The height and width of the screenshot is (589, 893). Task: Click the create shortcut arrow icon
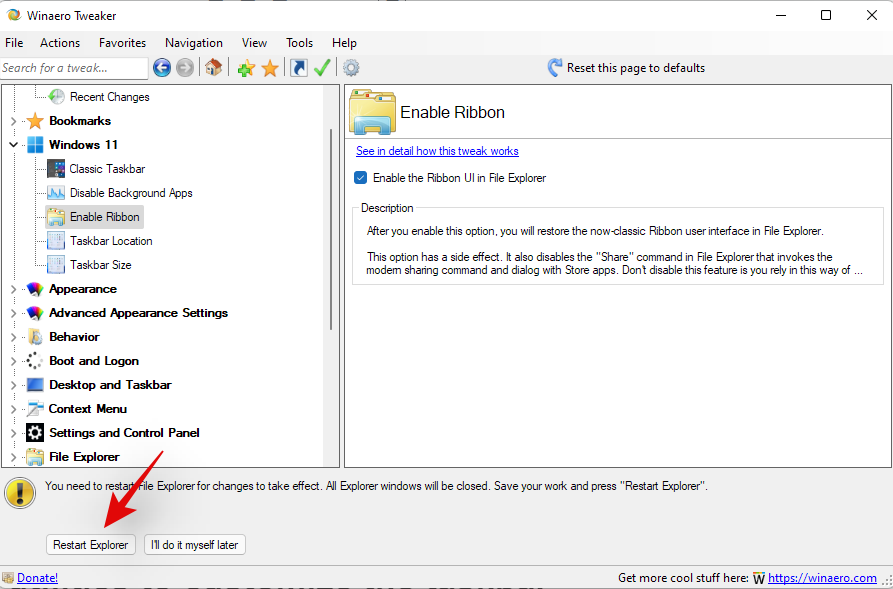[298, 68]
